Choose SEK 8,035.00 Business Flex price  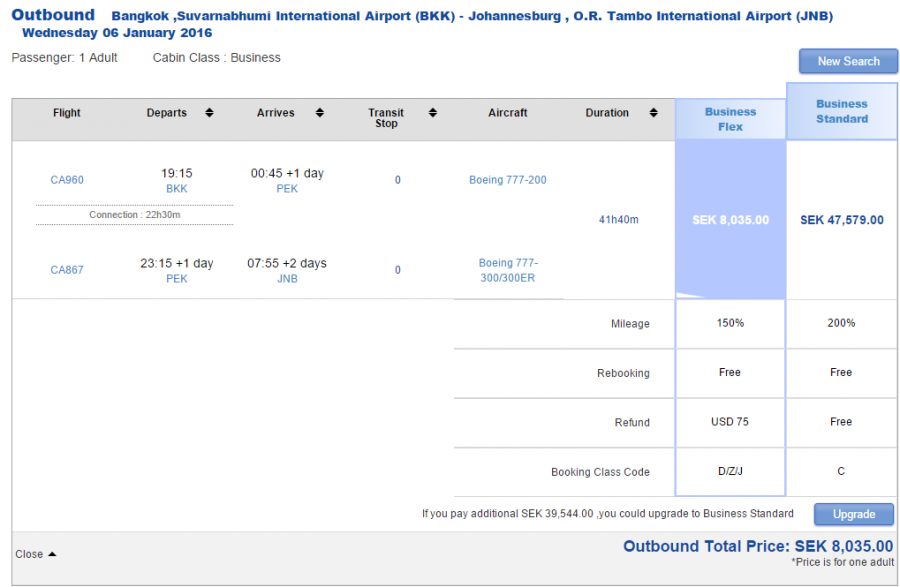(730, 220)
